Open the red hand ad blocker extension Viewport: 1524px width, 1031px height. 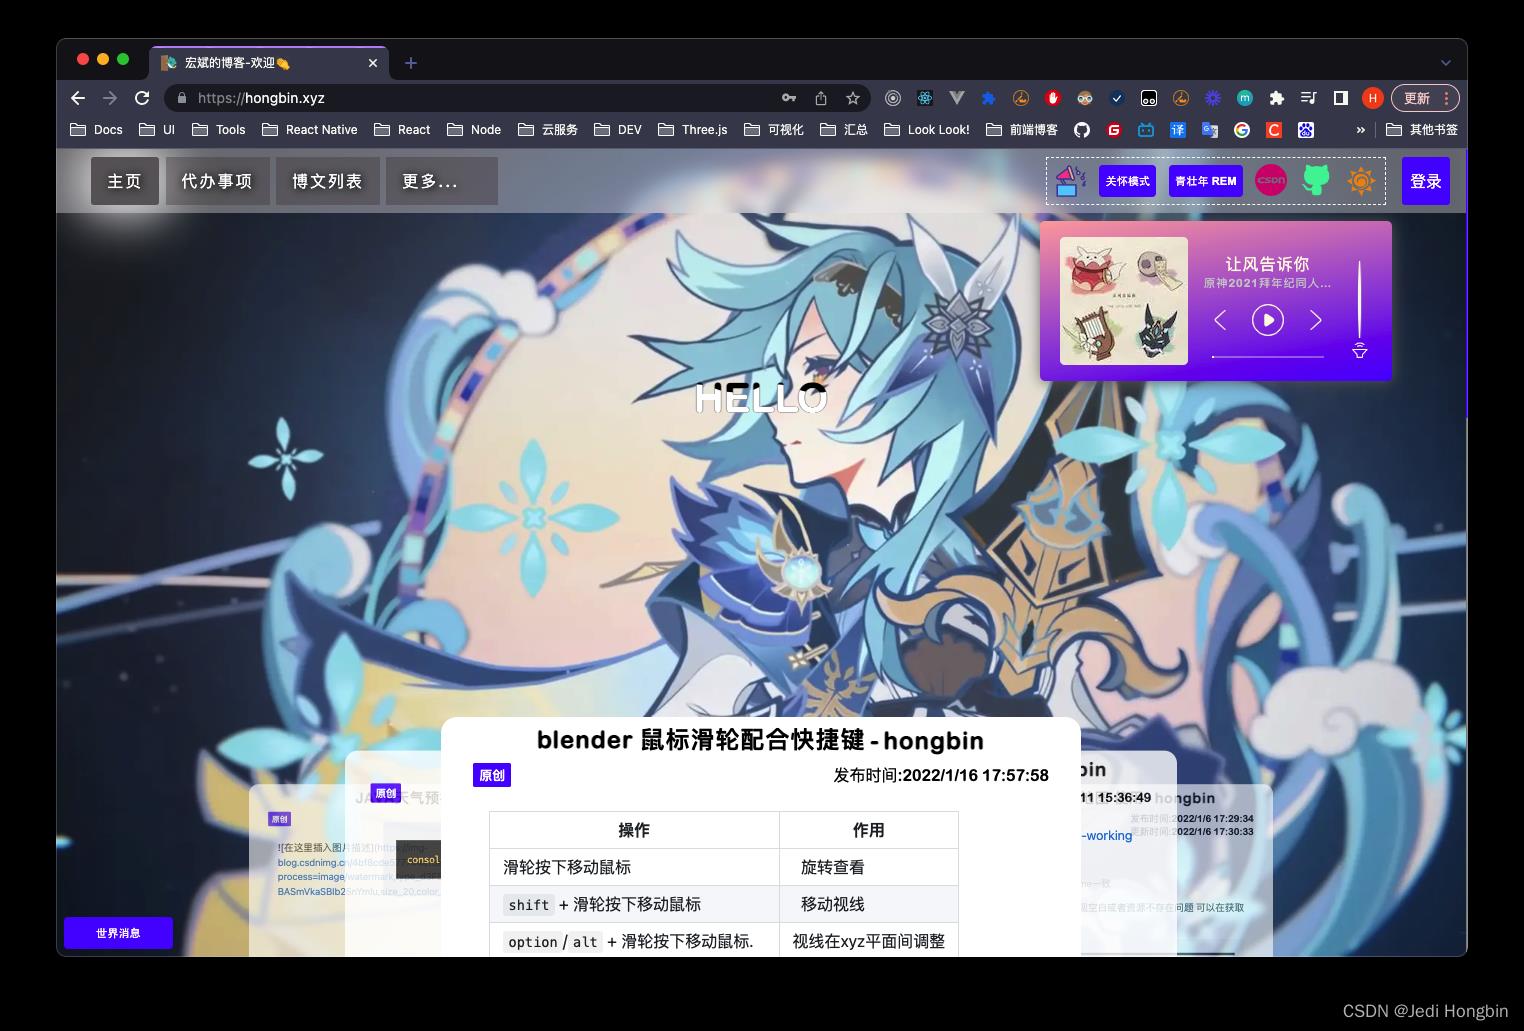coord(1053,98)
